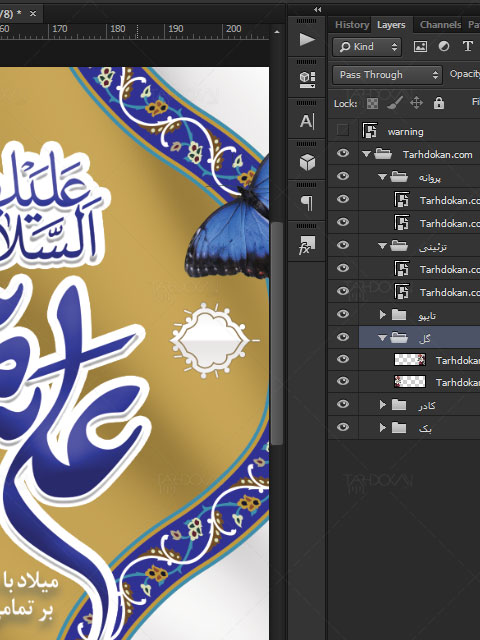This screenshot has width=480, height=640.
Task: Hide second layer under پروانه group
Action: tap(343, 222)
